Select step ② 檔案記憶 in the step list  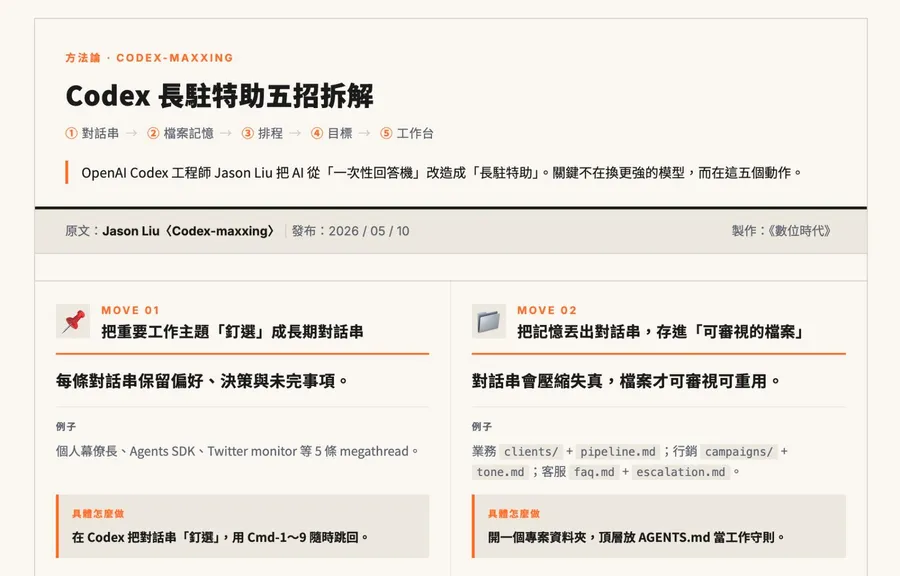point(180,133)
